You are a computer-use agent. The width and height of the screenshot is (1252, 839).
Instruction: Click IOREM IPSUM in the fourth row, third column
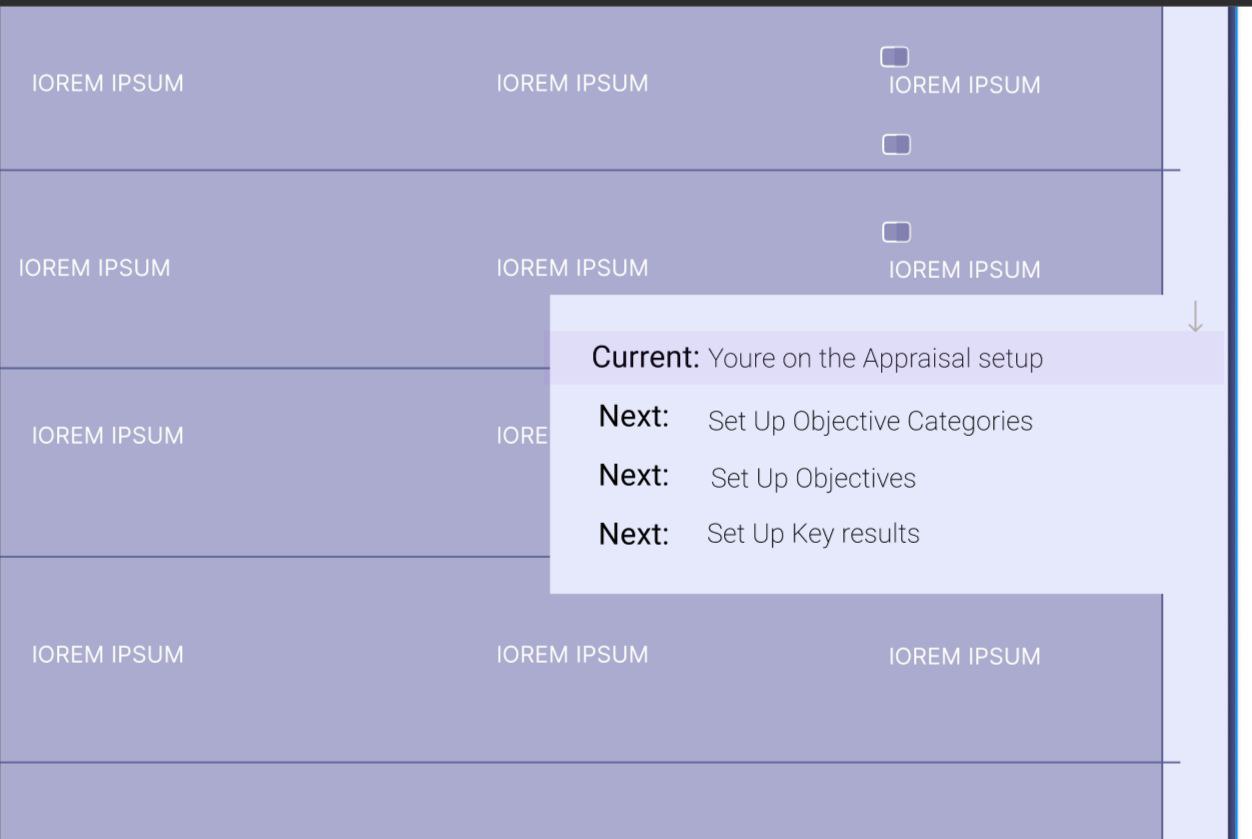(x=966, y=656)
